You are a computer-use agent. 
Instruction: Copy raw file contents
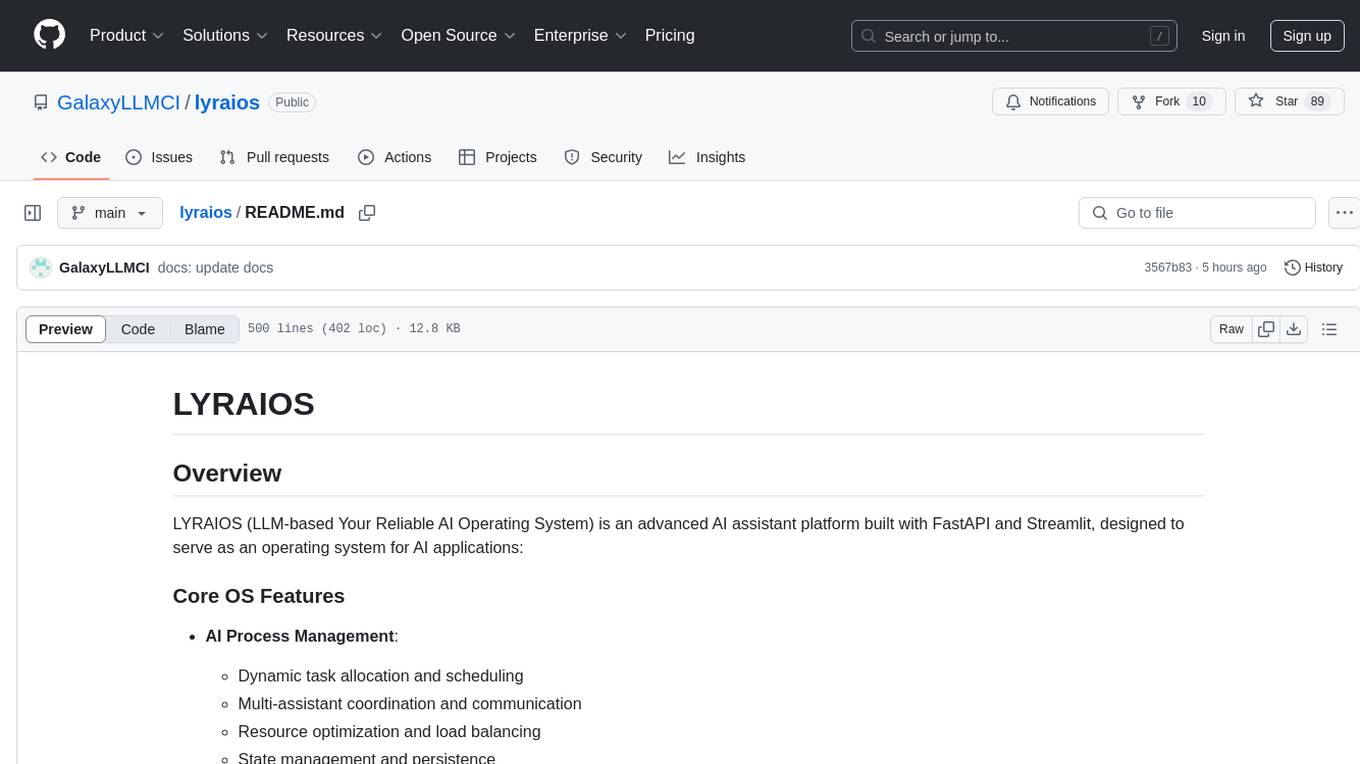(1266, 329)
